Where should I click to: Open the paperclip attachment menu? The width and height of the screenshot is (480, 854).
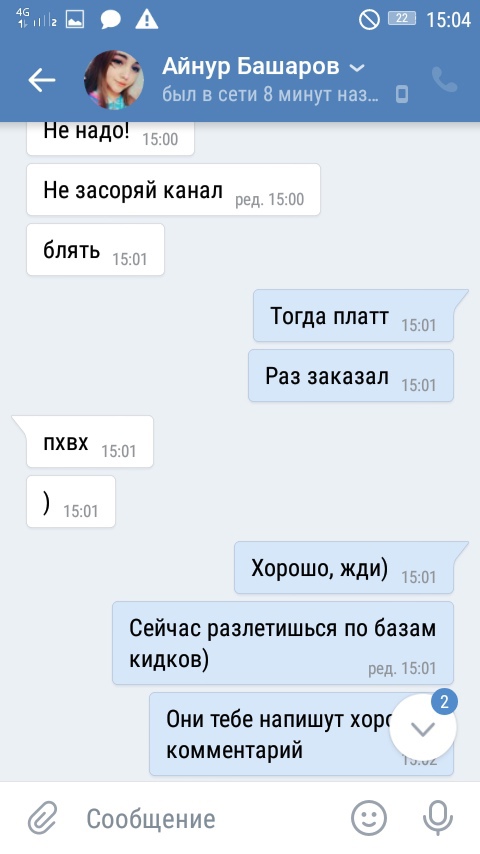[x=42, y=818]
